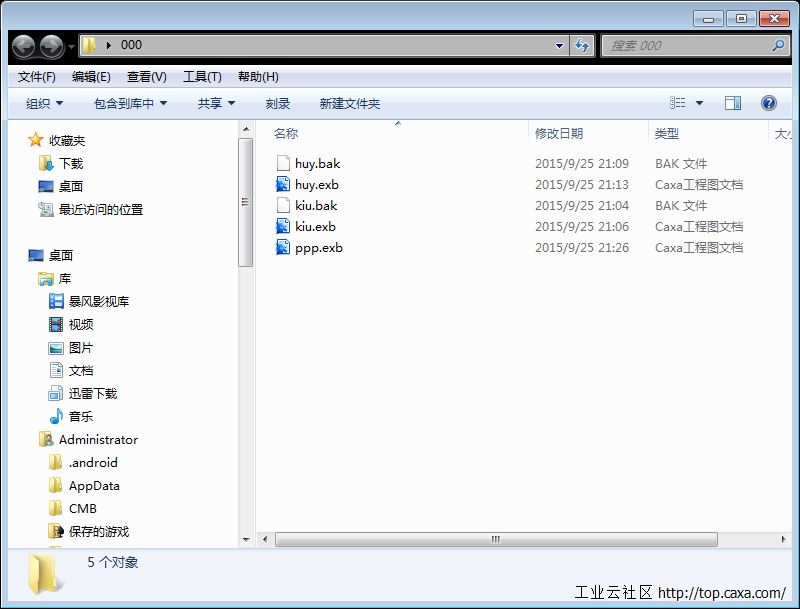800x609 pixels.
Task: Open the 保存的游戏 folder
Action: [99, 531]
